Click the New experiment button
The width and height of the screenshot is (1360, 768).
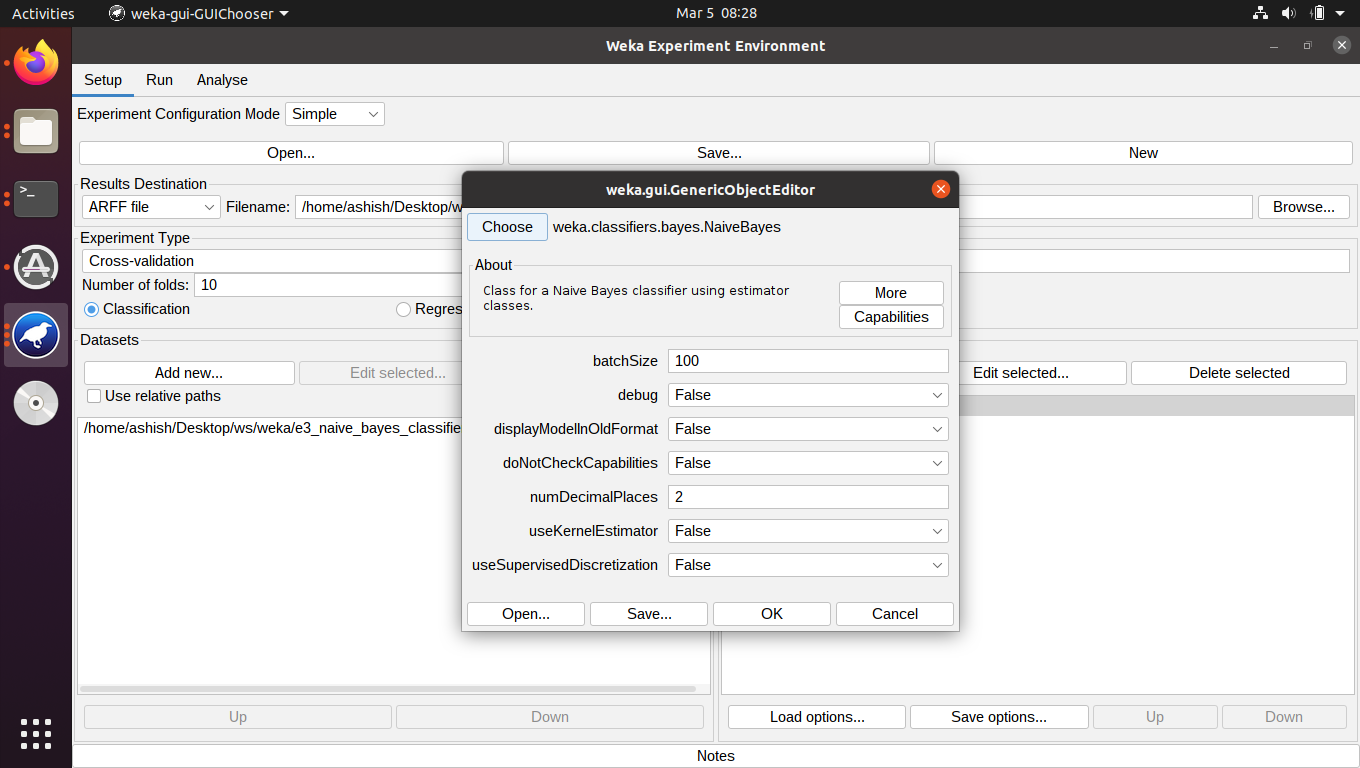coord(1143,153)
